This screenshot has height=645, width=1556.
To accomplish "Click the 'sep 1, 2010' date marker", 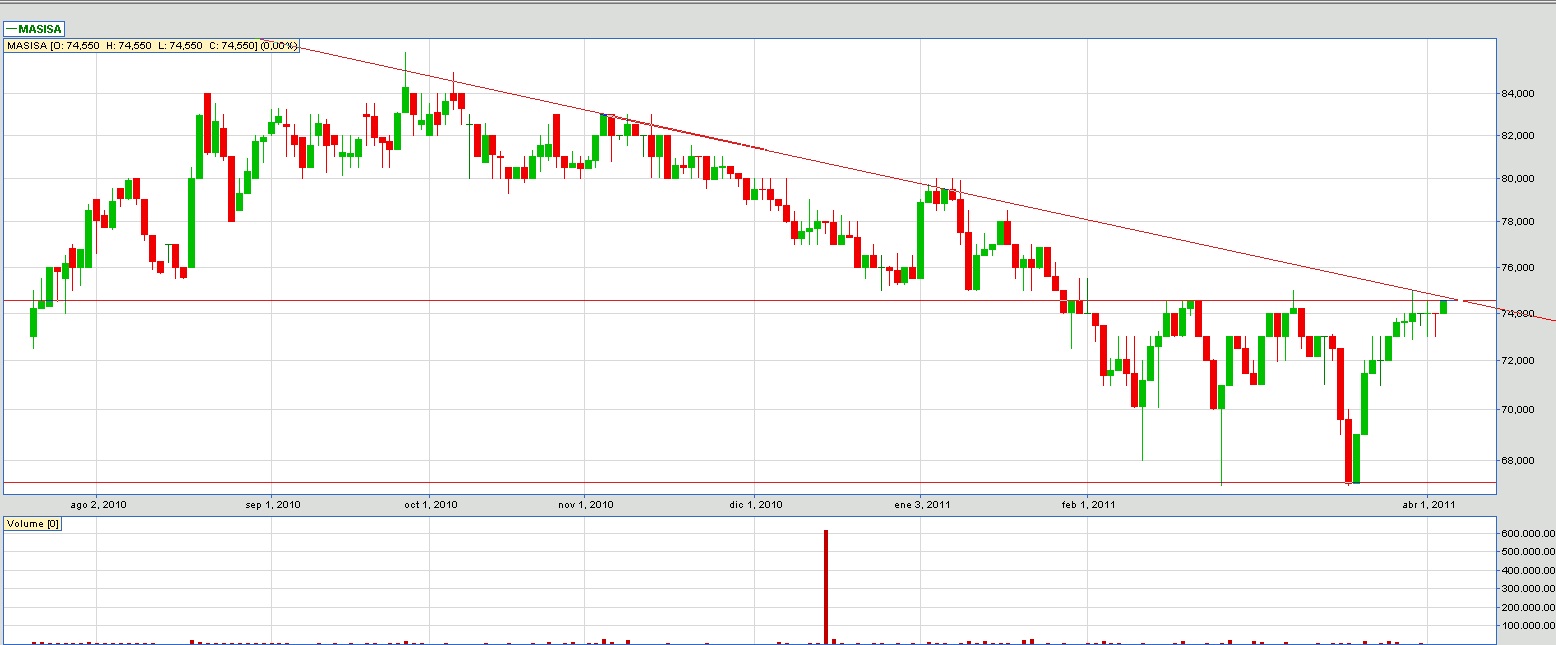I will (x=272, y=505).
